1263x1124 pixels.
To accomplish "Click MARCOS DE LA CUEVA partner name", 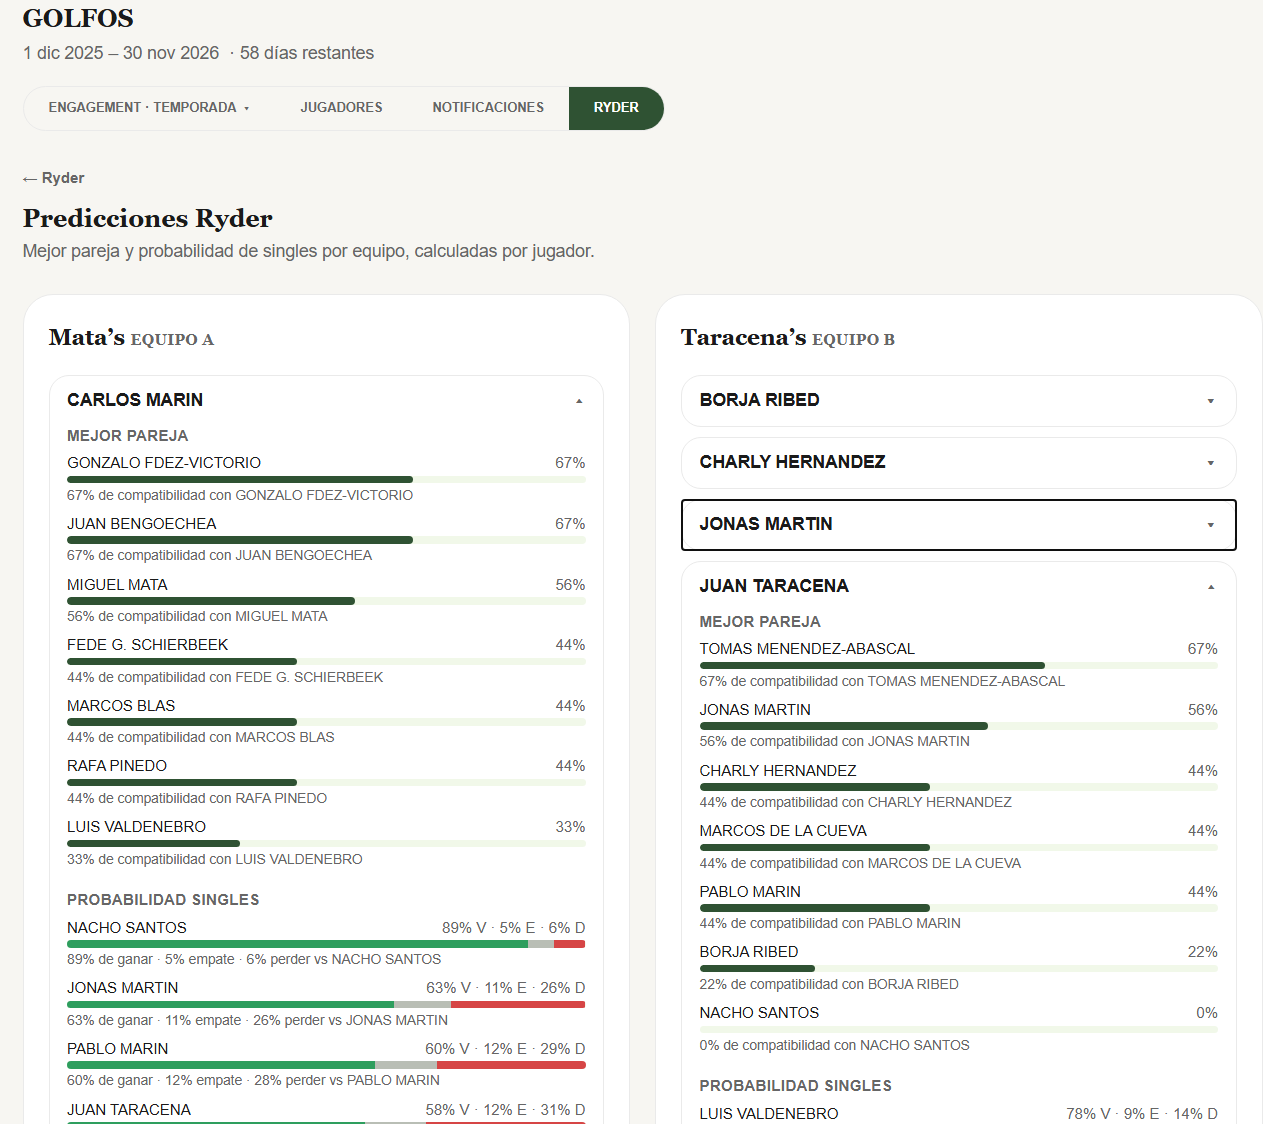I will pos(783,831).
